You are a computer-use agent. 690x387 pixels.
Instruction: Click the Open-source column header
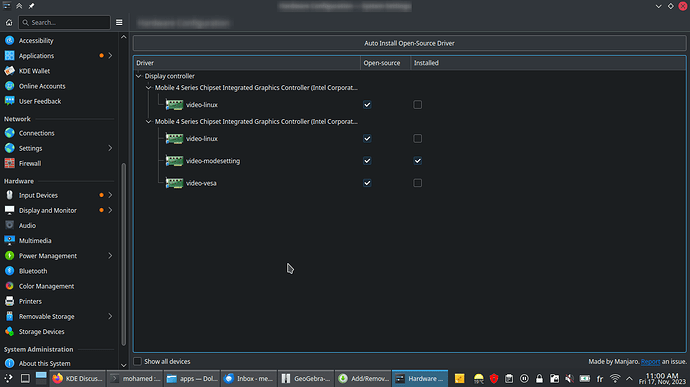coord(385,63)
